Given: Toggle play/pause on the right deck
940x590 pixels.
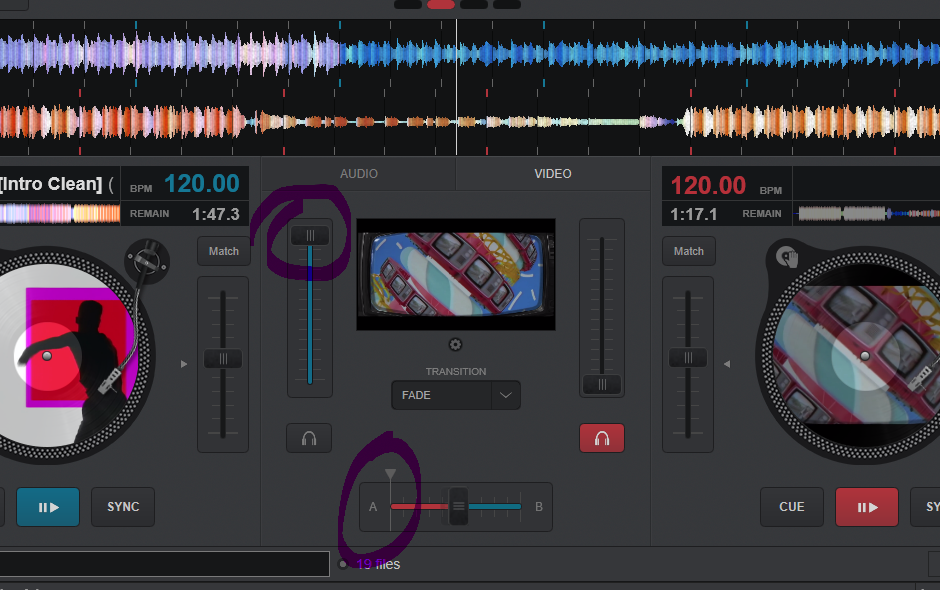Looking at the screenshot, I should point(867,507).
